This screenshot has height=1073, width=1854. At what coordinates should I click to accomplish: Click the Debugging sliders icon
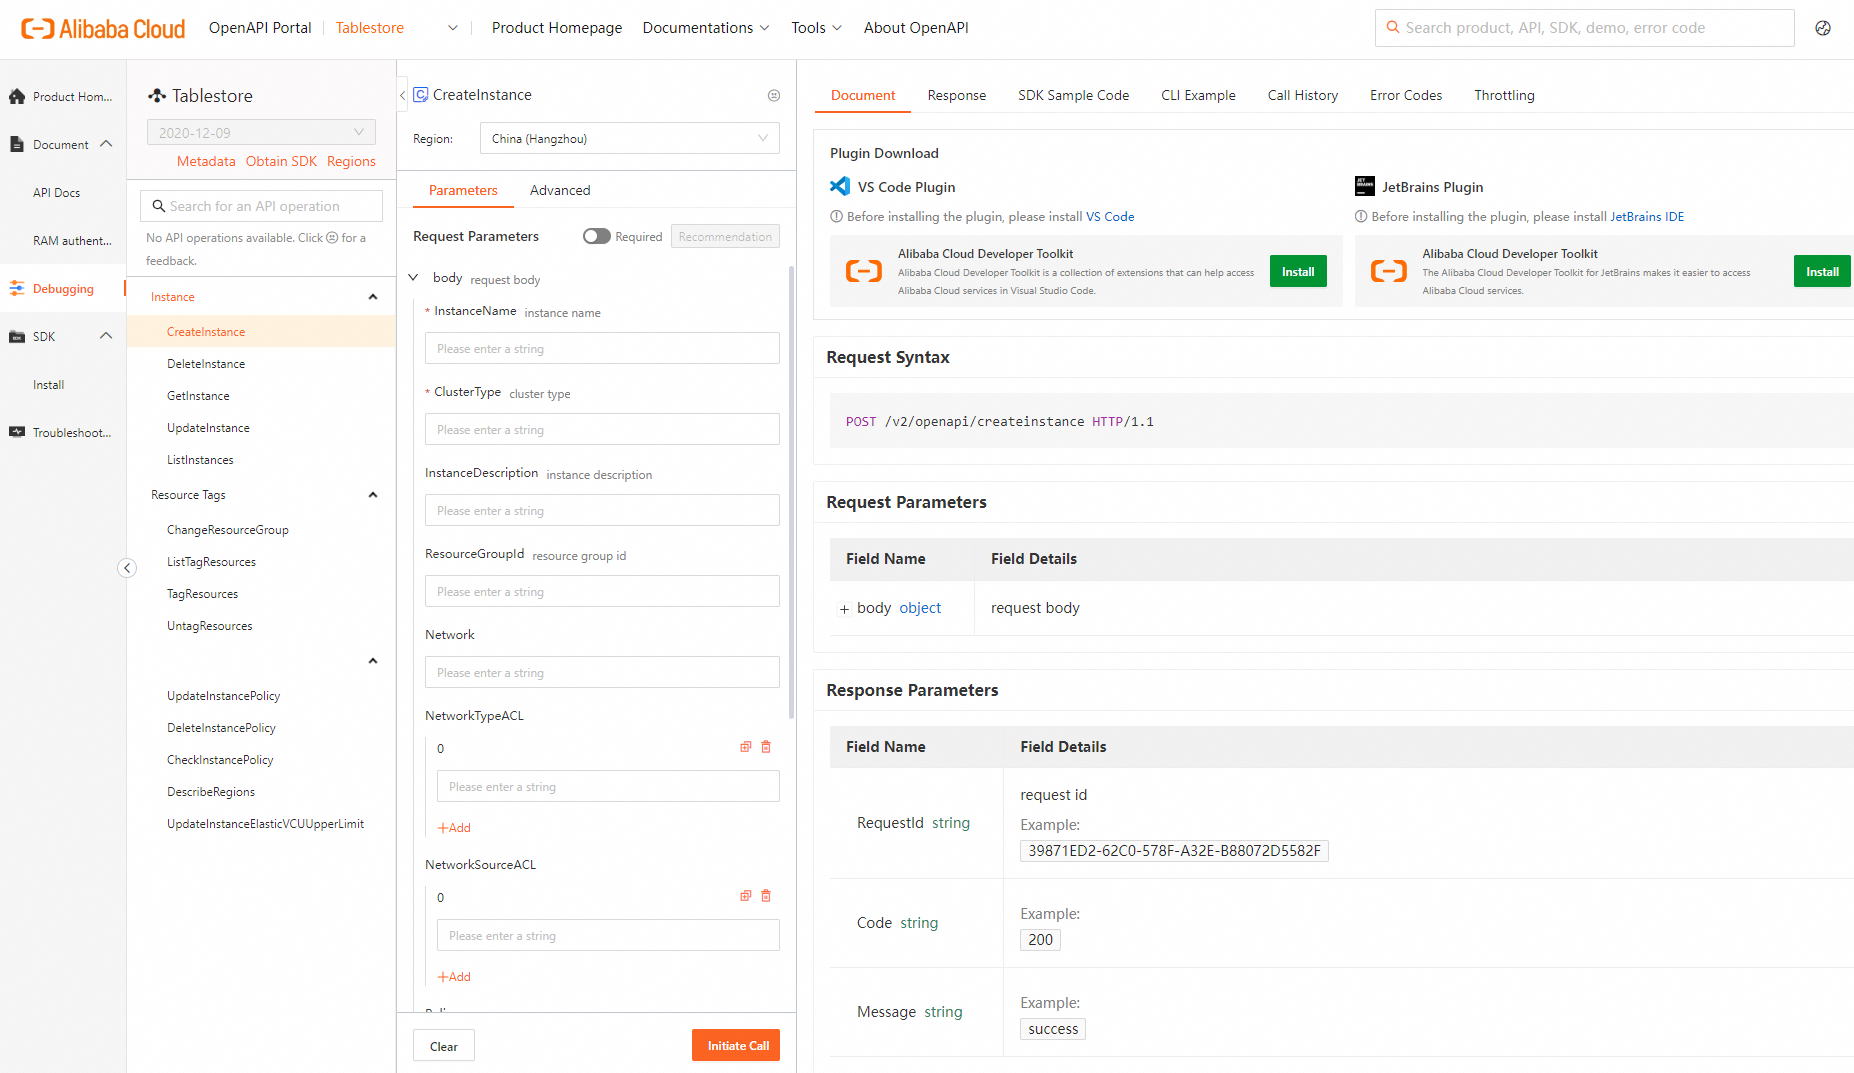tap(17, 289)
